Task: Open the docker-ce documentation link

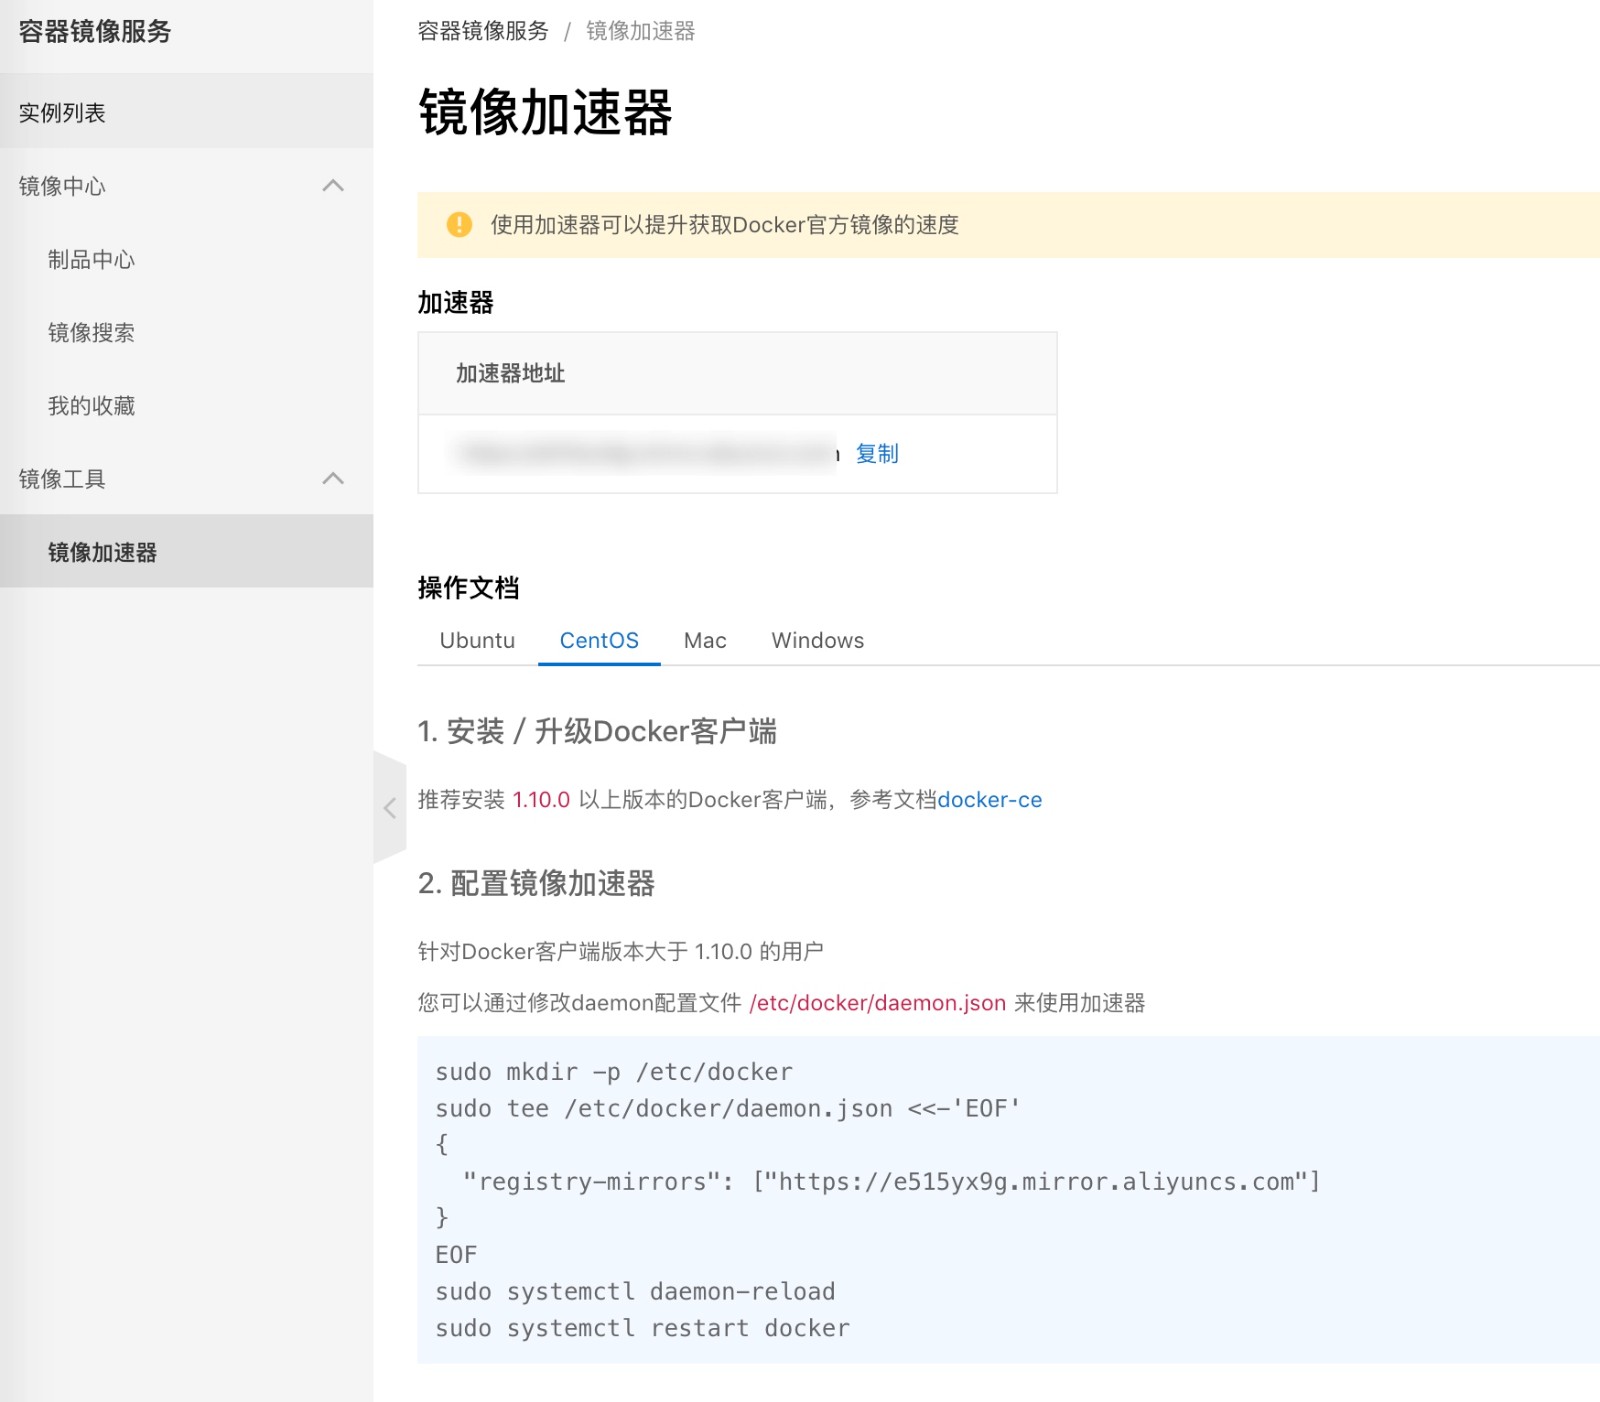Action: 989,800
